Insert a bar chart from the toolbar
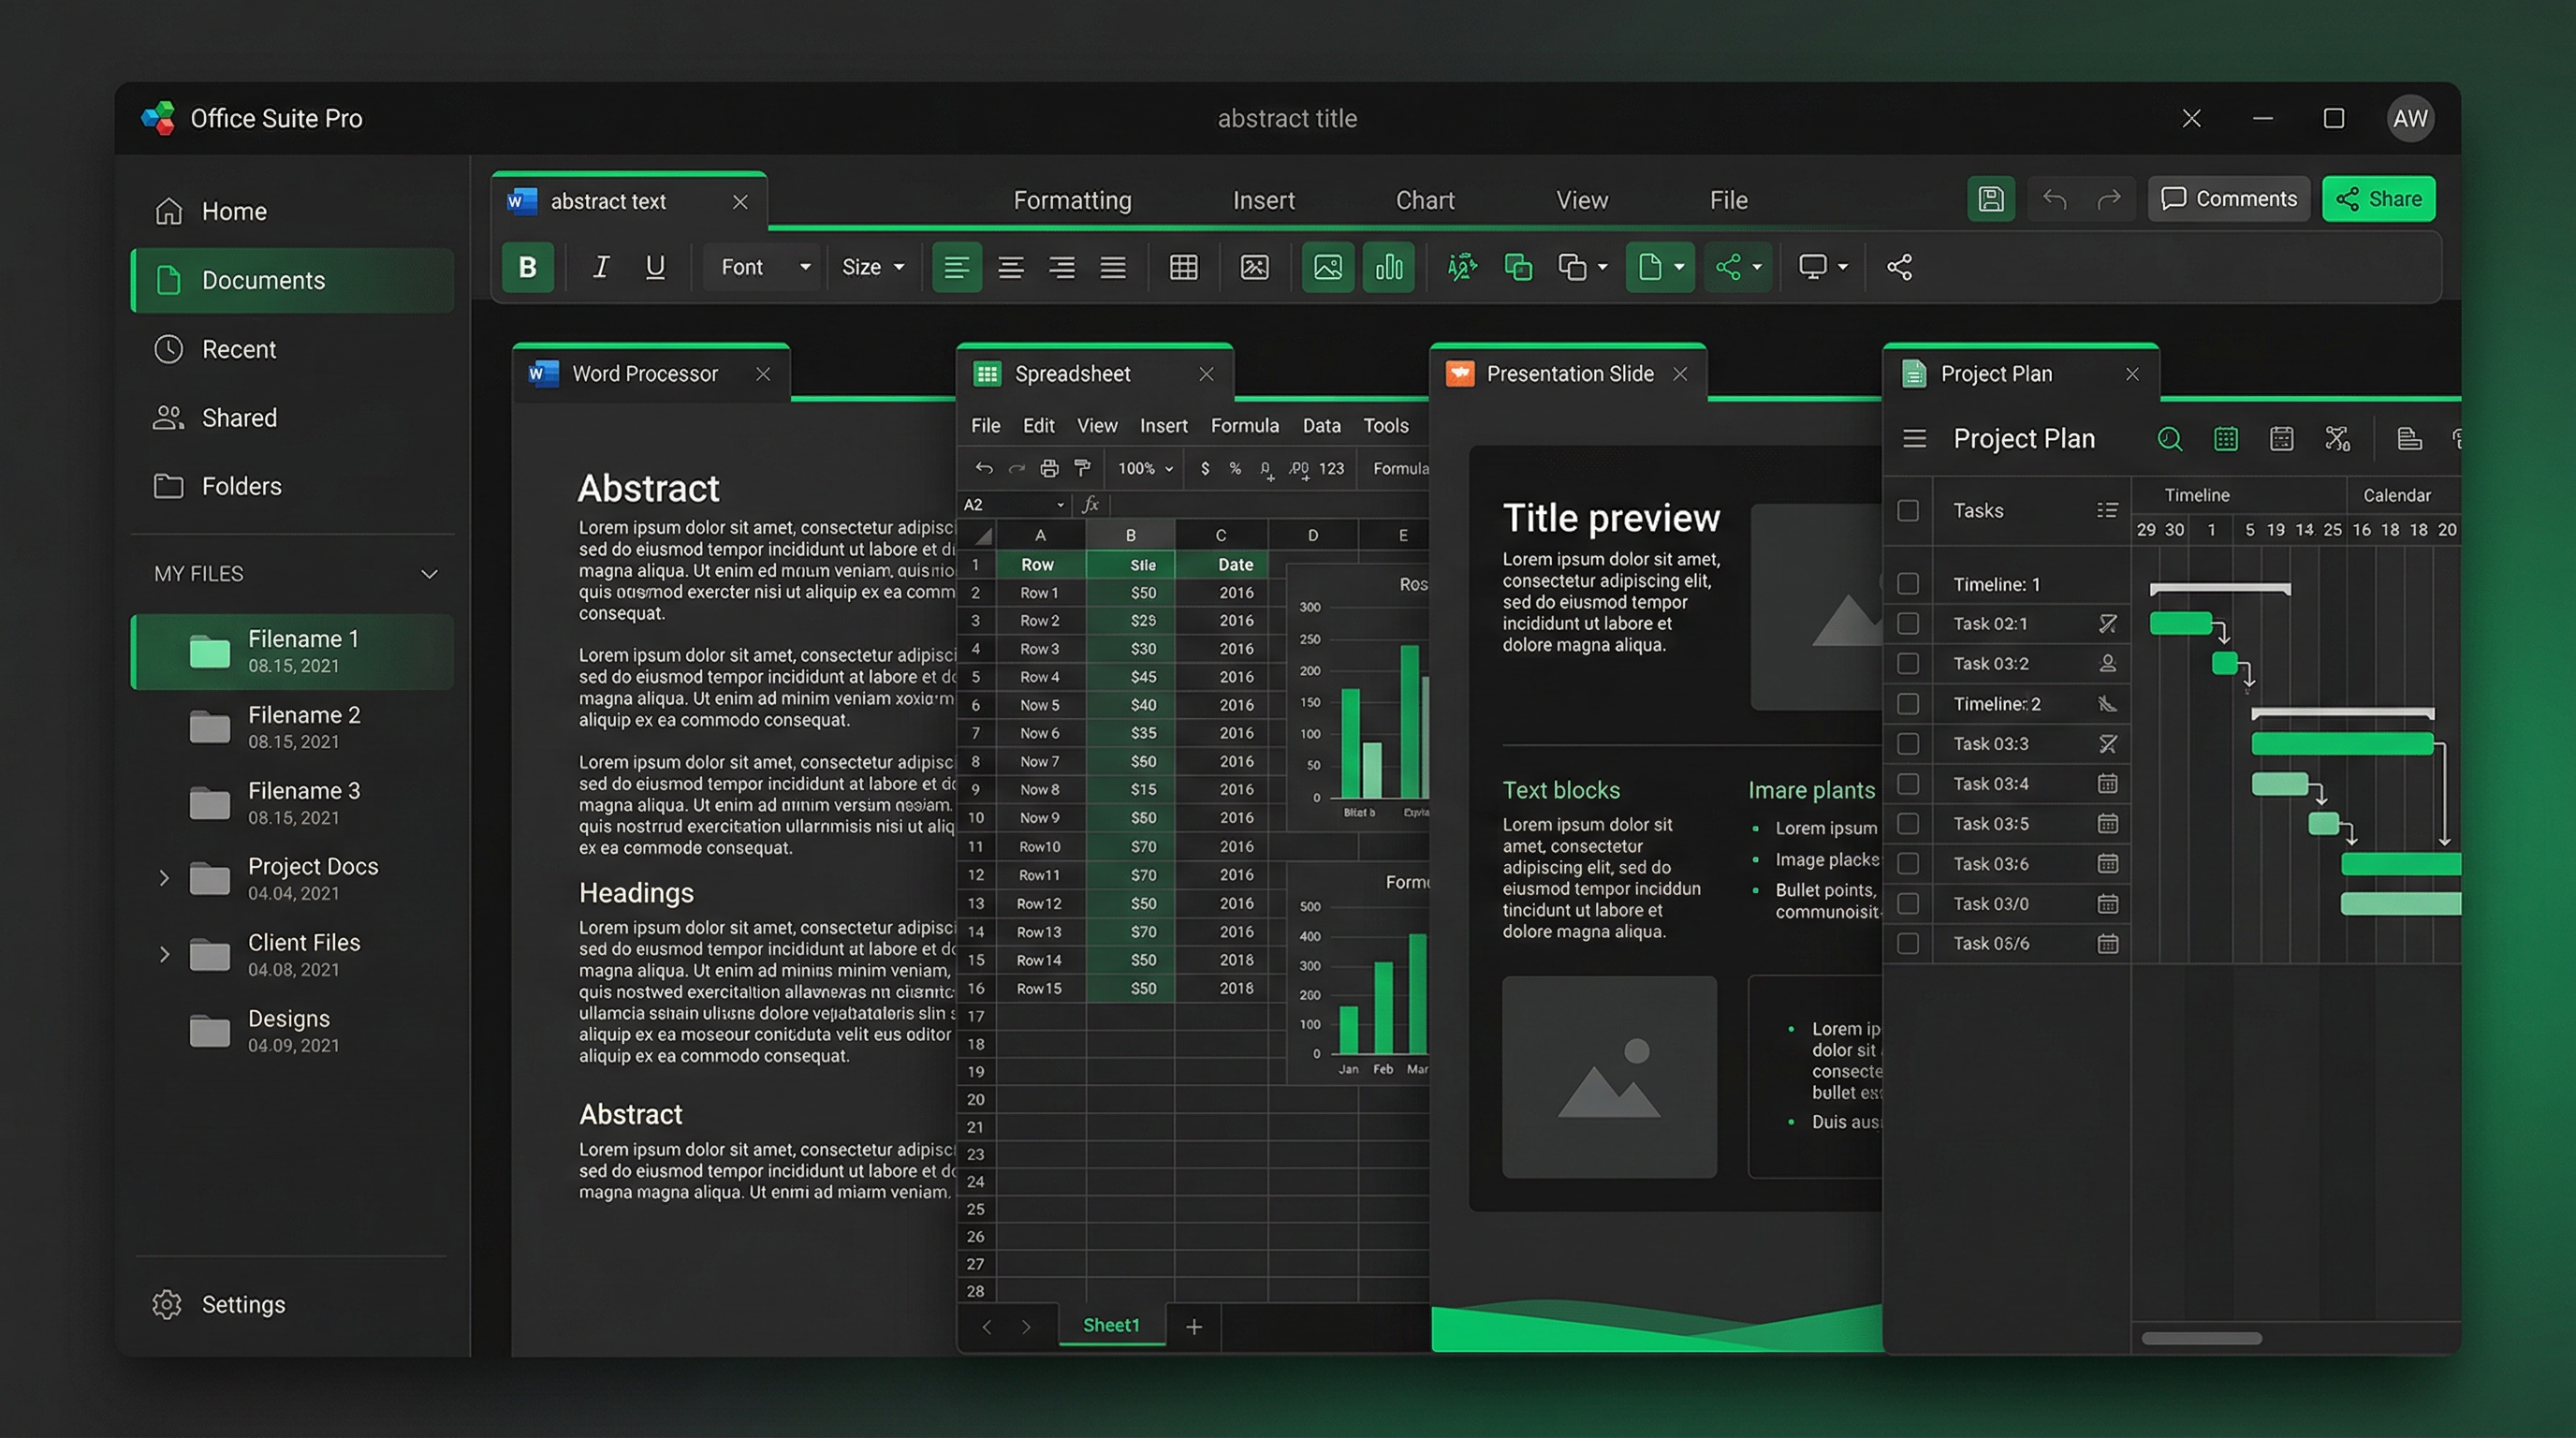 (1389, 267)
